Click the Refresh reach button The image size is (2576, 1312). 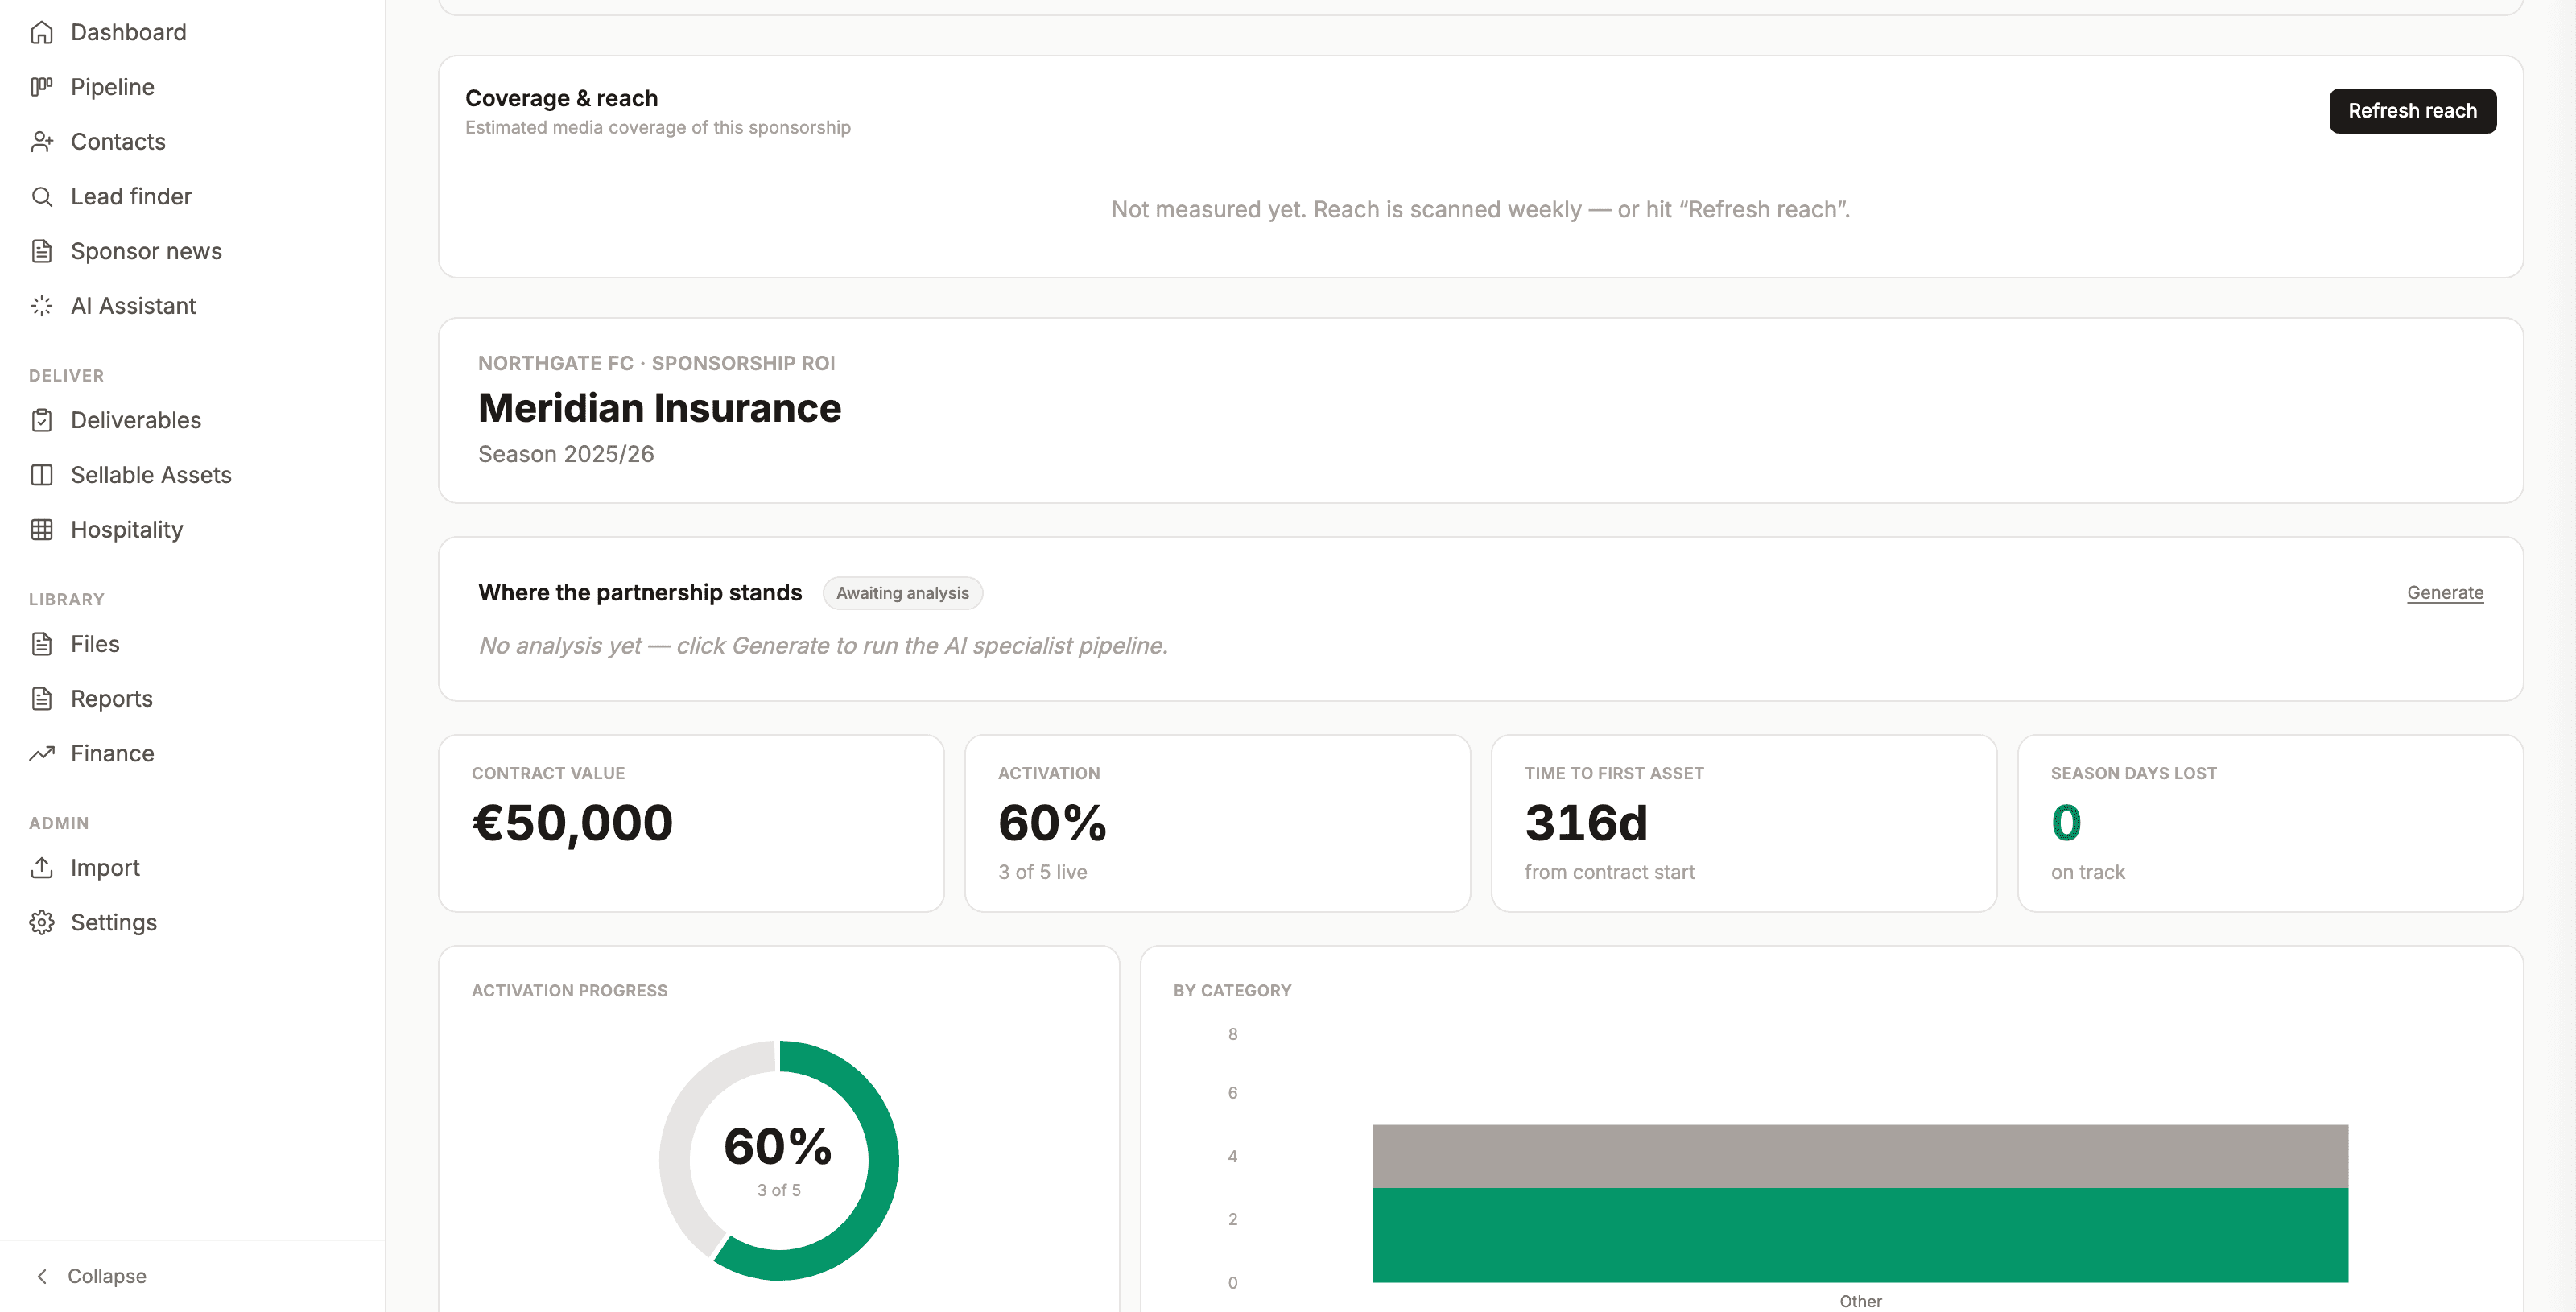click(2412, 111)
